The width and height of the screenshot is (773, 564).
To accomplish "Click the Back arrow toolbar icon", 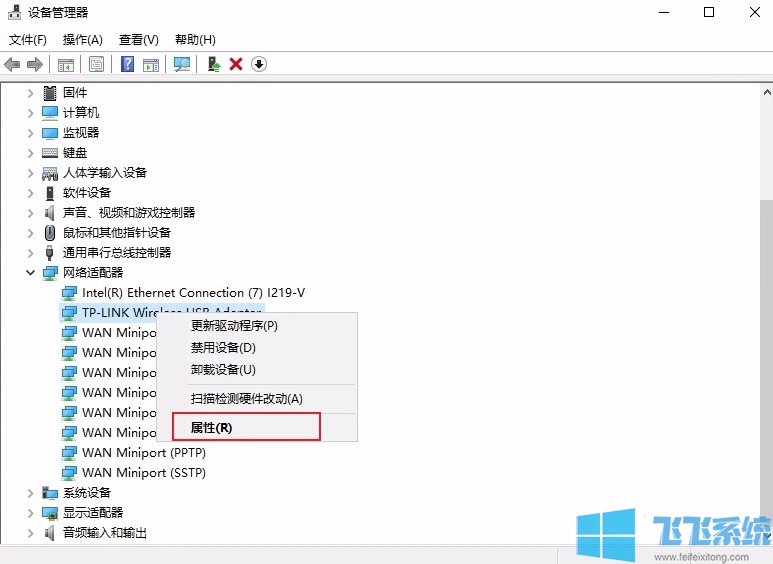I will click(x=12, y=64).
